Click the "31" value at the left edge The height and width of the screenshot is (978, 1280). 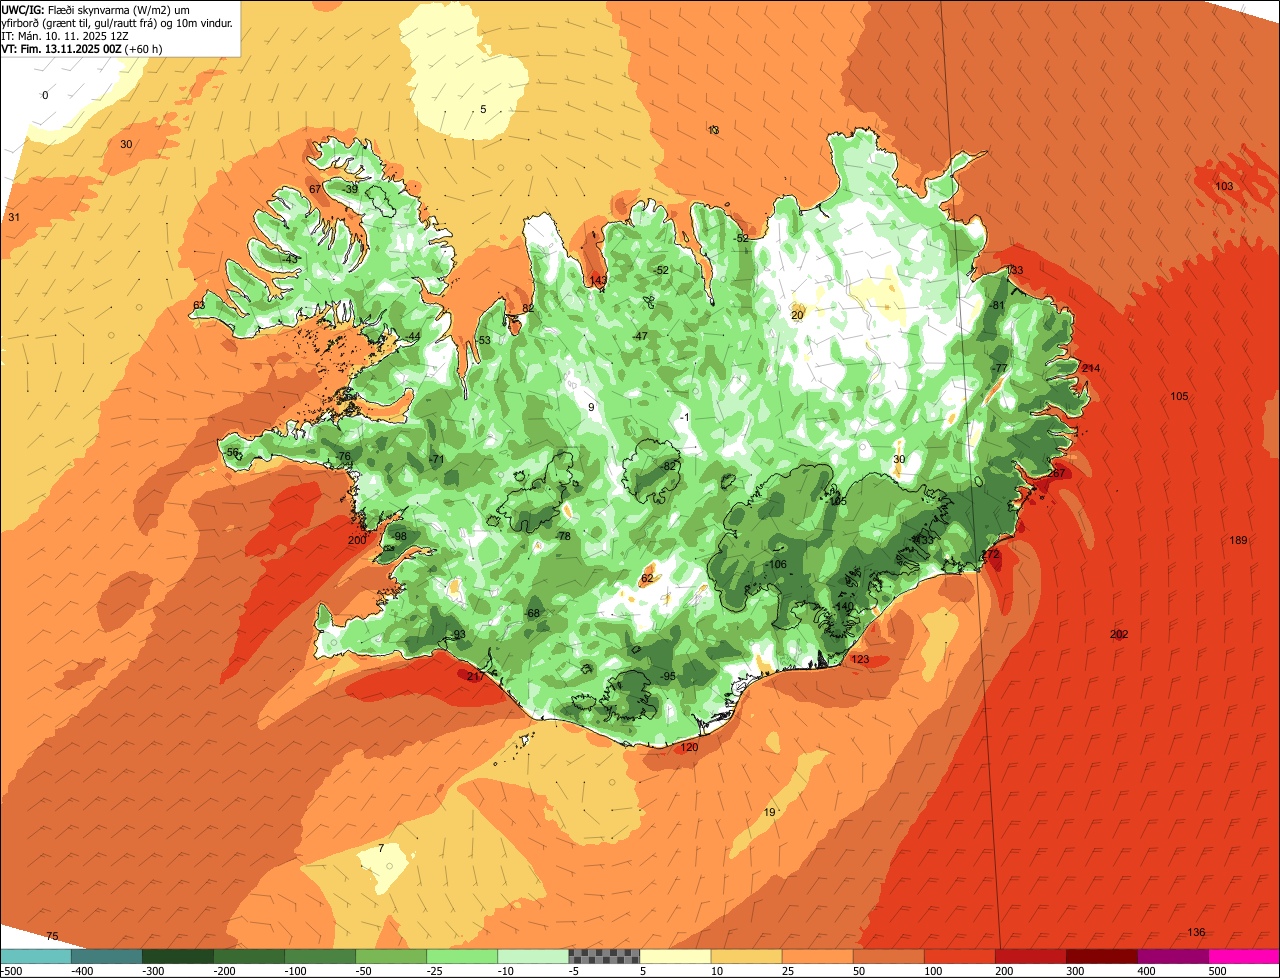[14, 218]
